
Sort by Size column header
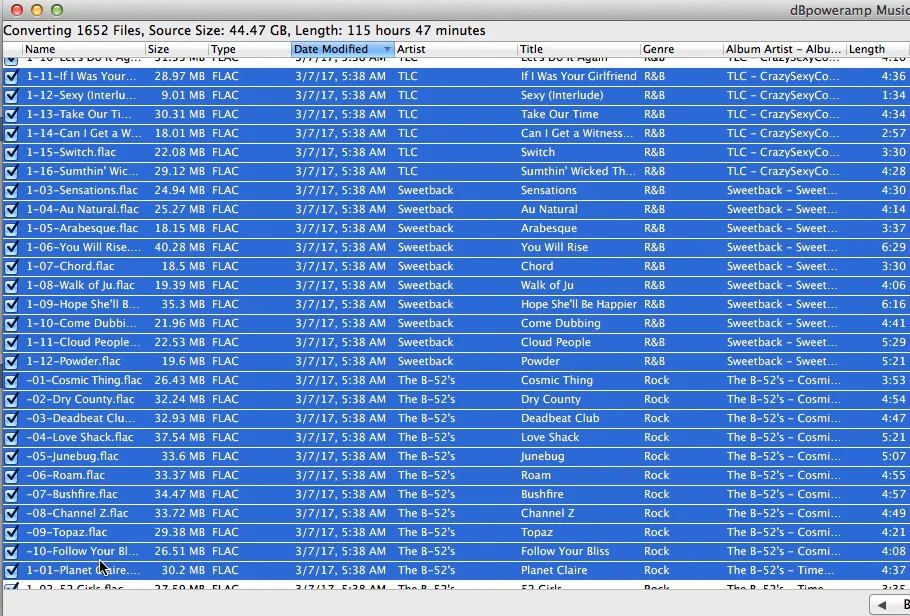176,49
